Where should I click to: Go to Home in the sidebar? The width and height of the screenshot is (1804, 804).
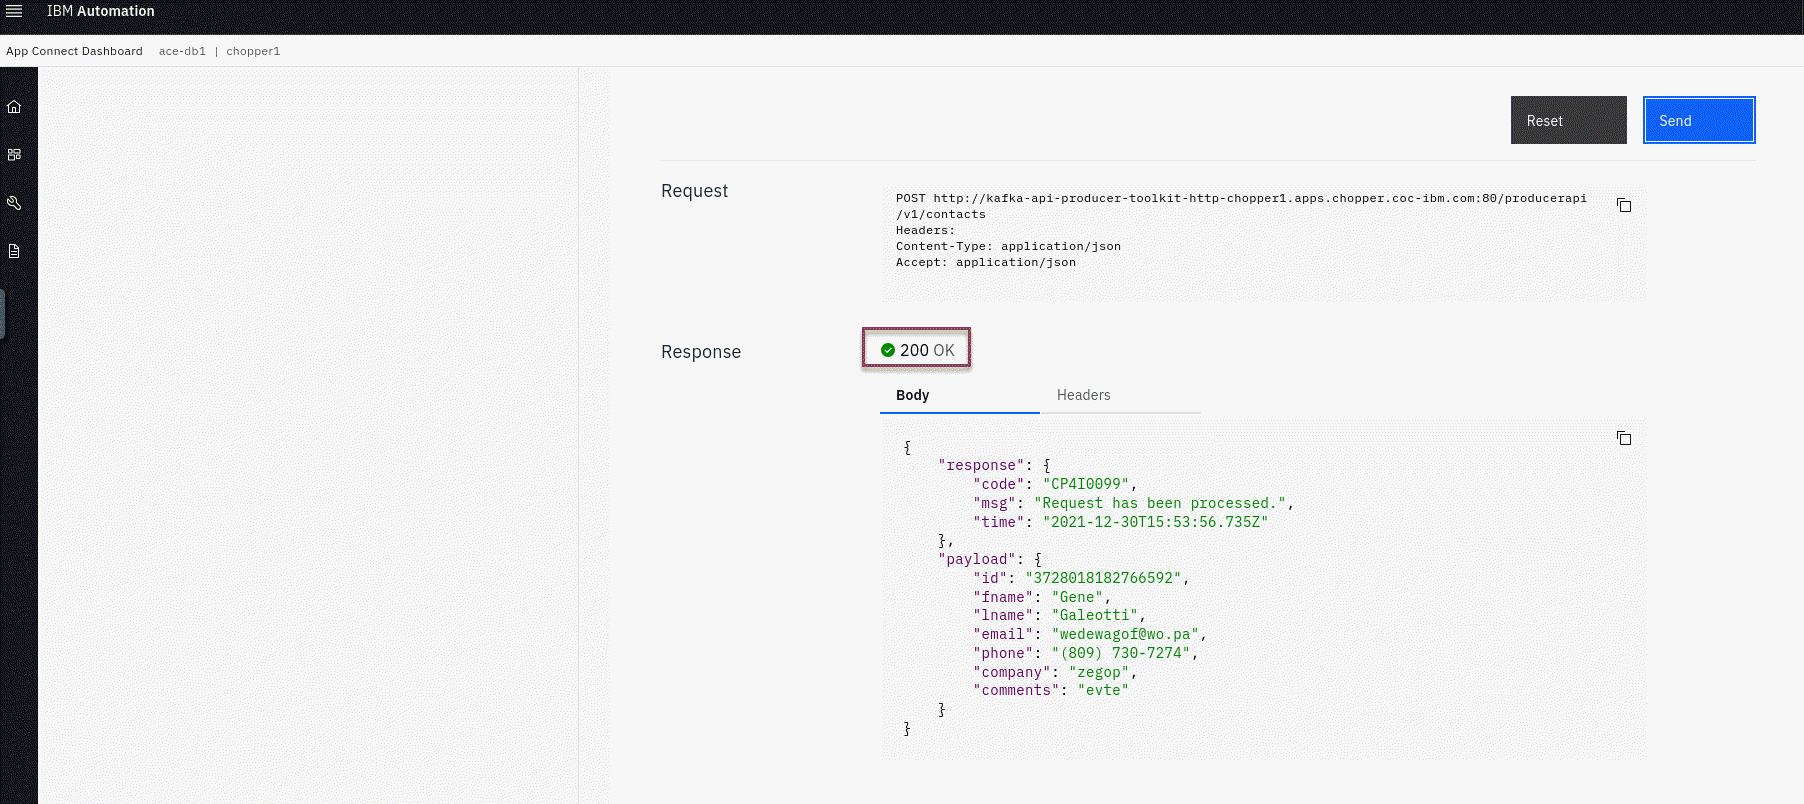[14, 107]
